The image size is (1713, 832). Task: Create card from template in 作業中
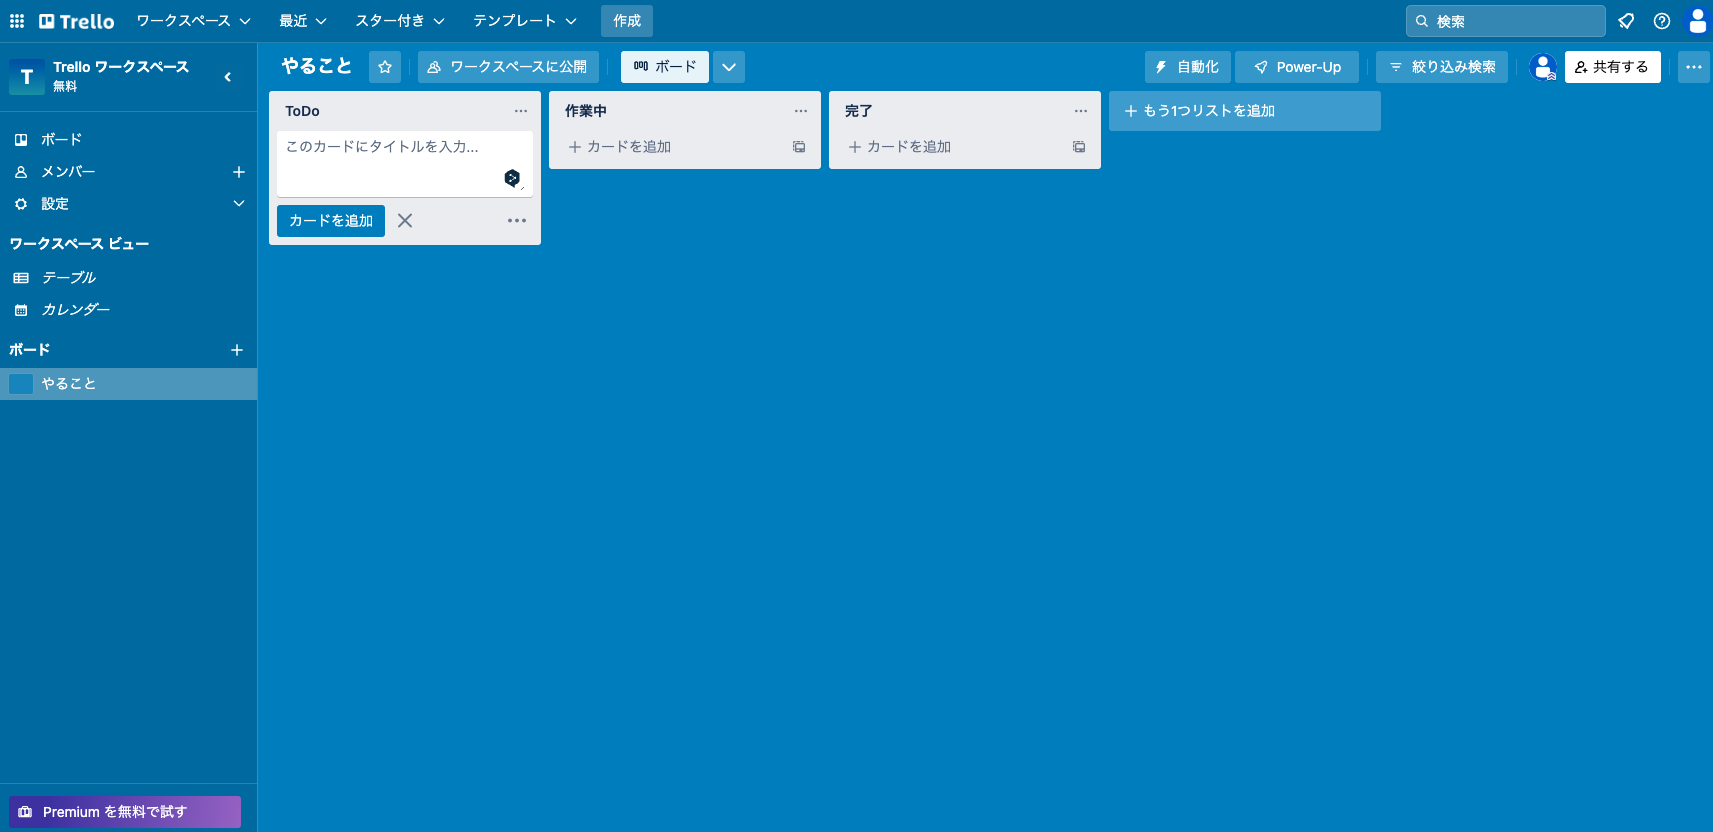799,147
